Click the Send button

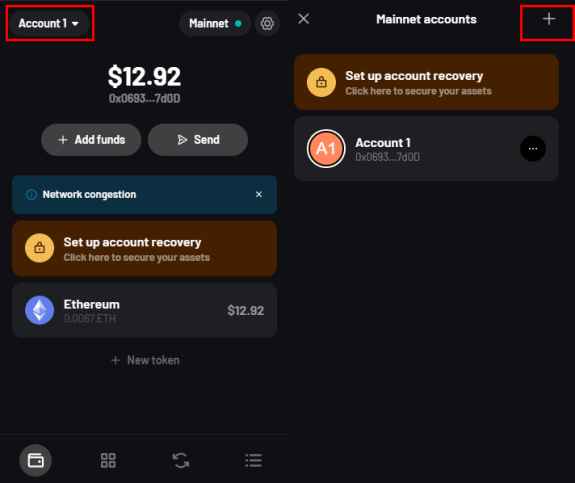point(198,140)
